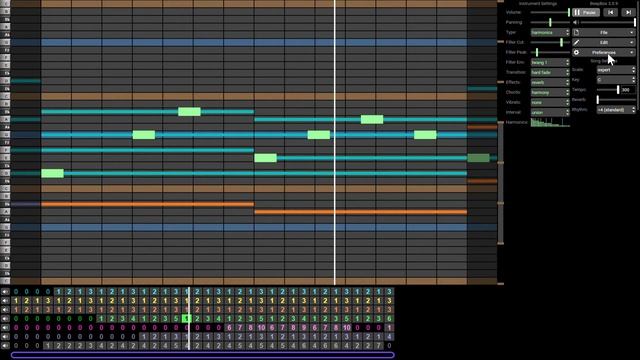Select bottom channel final cell 0
Screen dimensions: 640x360
[389, 345]
